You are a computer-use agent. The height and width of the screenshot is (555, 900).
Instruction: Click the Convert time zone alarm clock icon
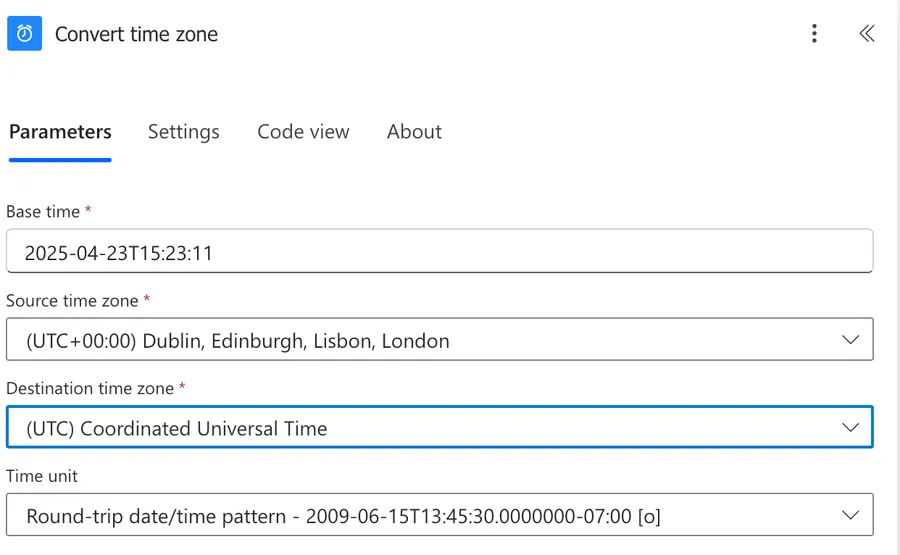pyautogui.click(x=25, y=34)
